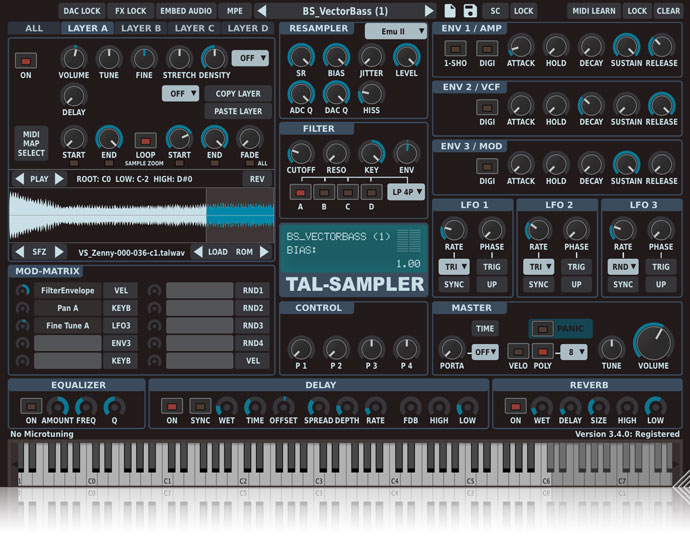Select the ALL layers tab
The width and height of the screenshot is (690, 537).
(x=34, y=29)
